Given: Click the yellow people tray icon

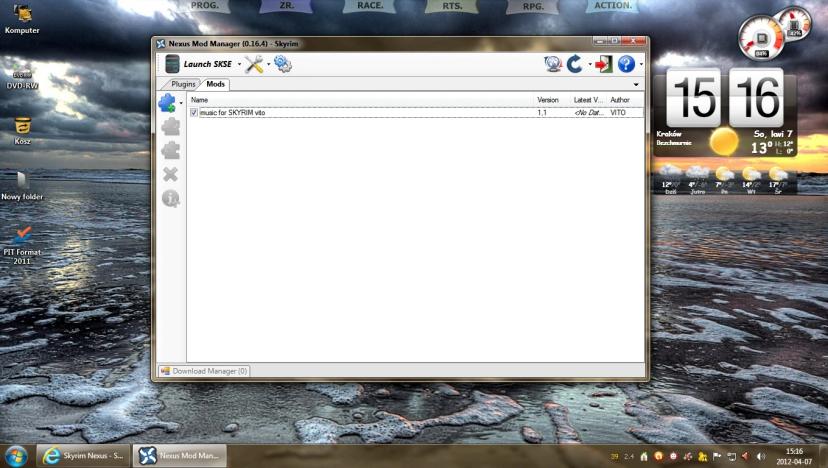Looking at the screenshot, I should pyautogui.click(x=702, y=456).
